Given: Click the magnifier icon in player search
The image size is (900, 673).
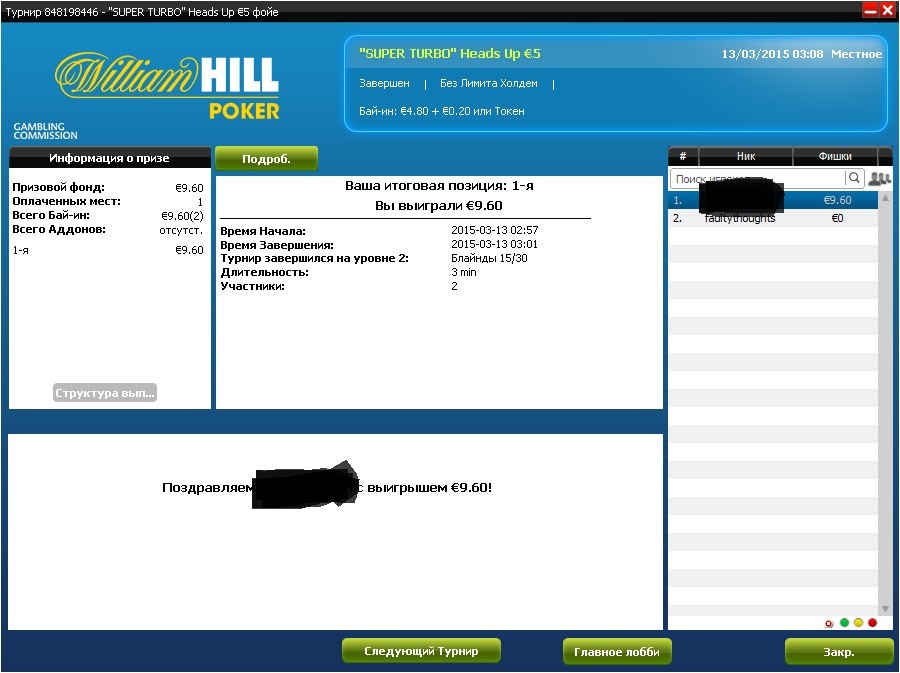Looking at the screenshot, I should 854,178.
